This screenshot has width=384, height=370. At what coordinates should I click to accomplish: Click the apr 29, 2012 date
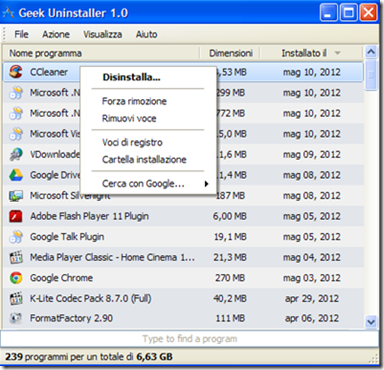(312, 298)
